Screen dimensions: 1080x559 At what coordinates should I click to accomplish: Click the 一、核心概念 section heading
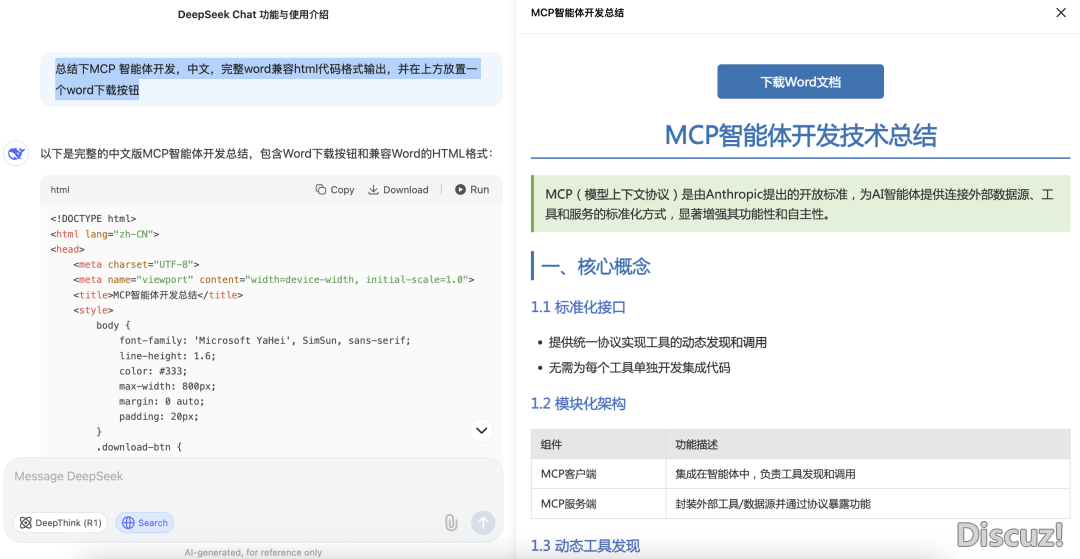point(596,266)
